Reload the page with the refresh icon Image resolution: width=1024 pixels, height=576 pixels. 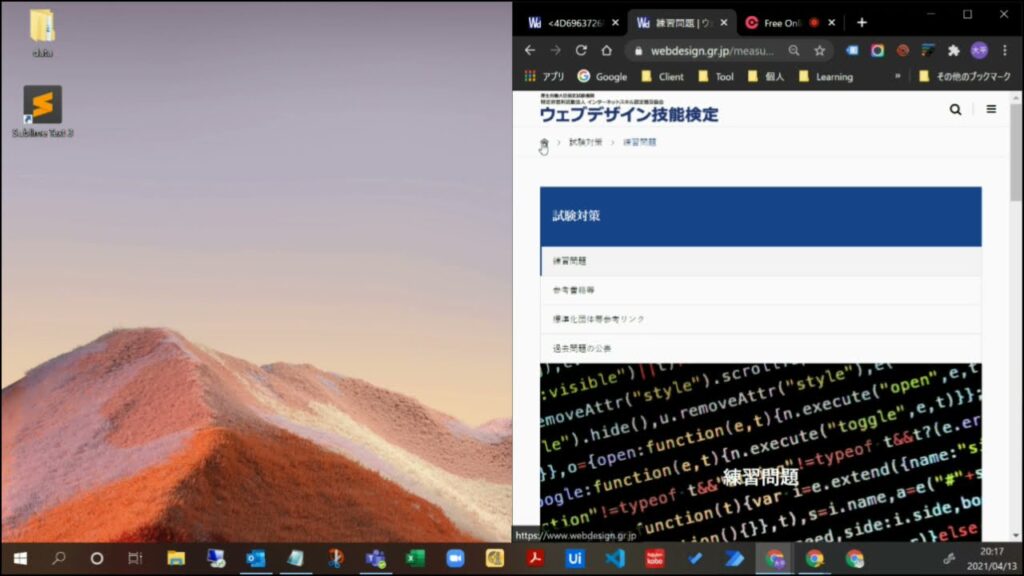click(581, 49)
